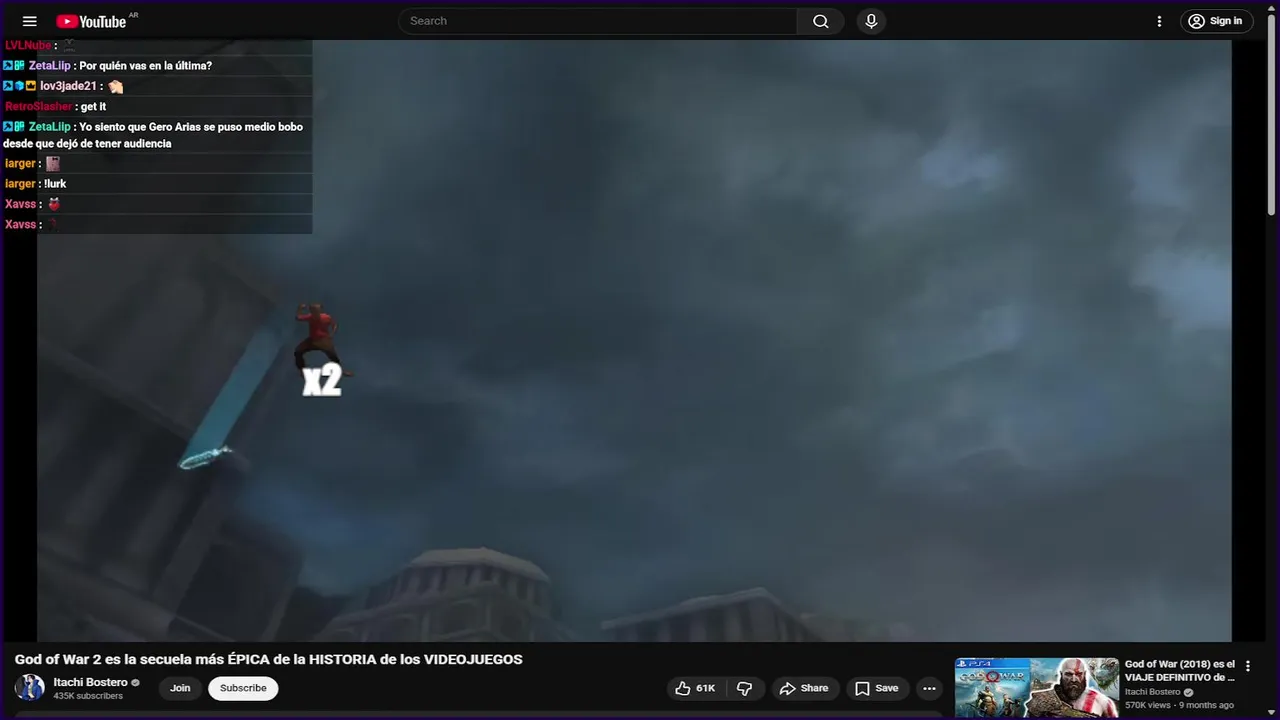The width and height of the screenshot is (1280, 720).
Task: Click iarger's '!lurk' chat message
Action: tap(55, 184)
